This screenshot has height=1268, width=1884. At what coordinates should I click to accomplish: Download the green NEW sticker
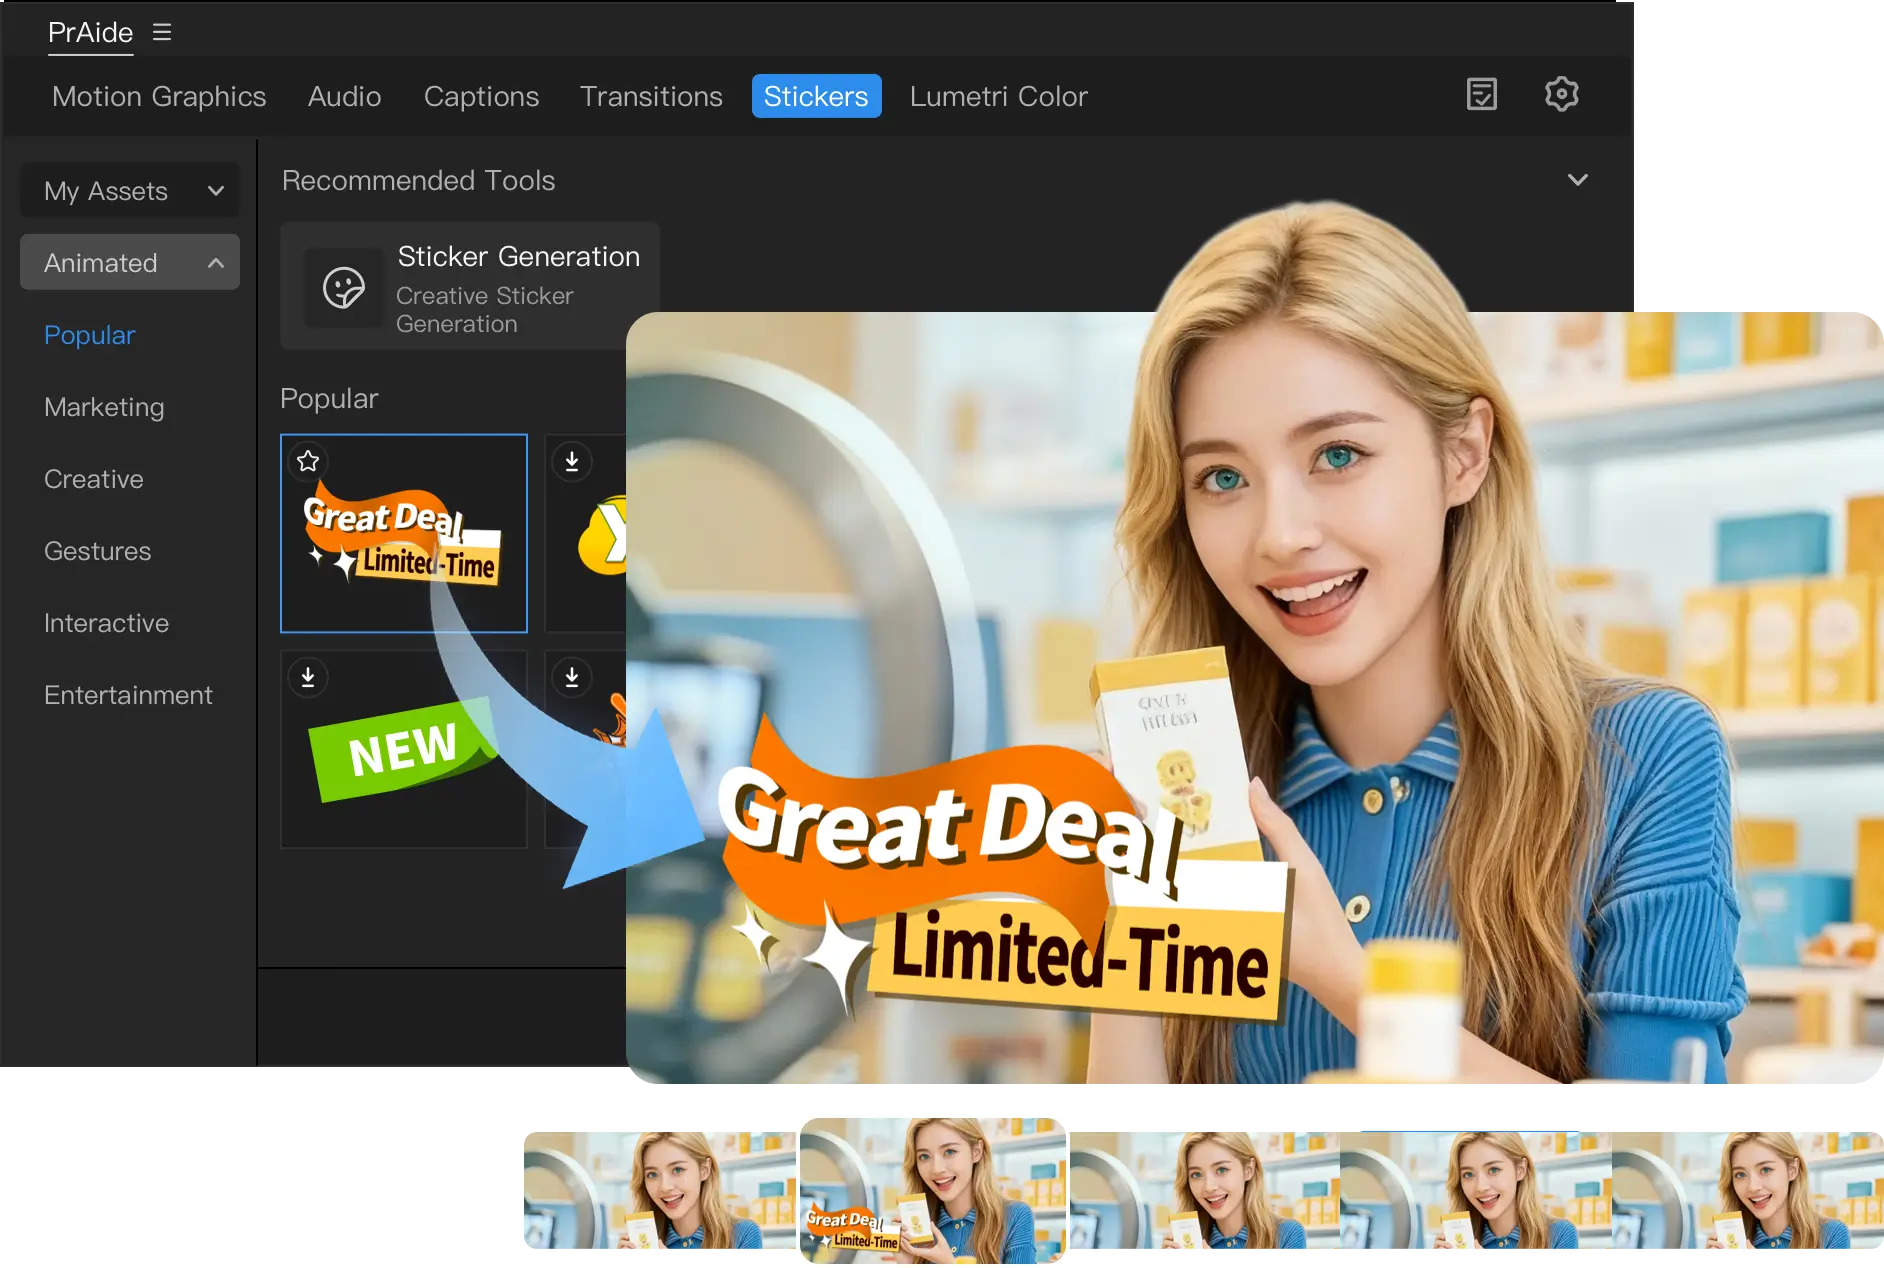[308, 677]
